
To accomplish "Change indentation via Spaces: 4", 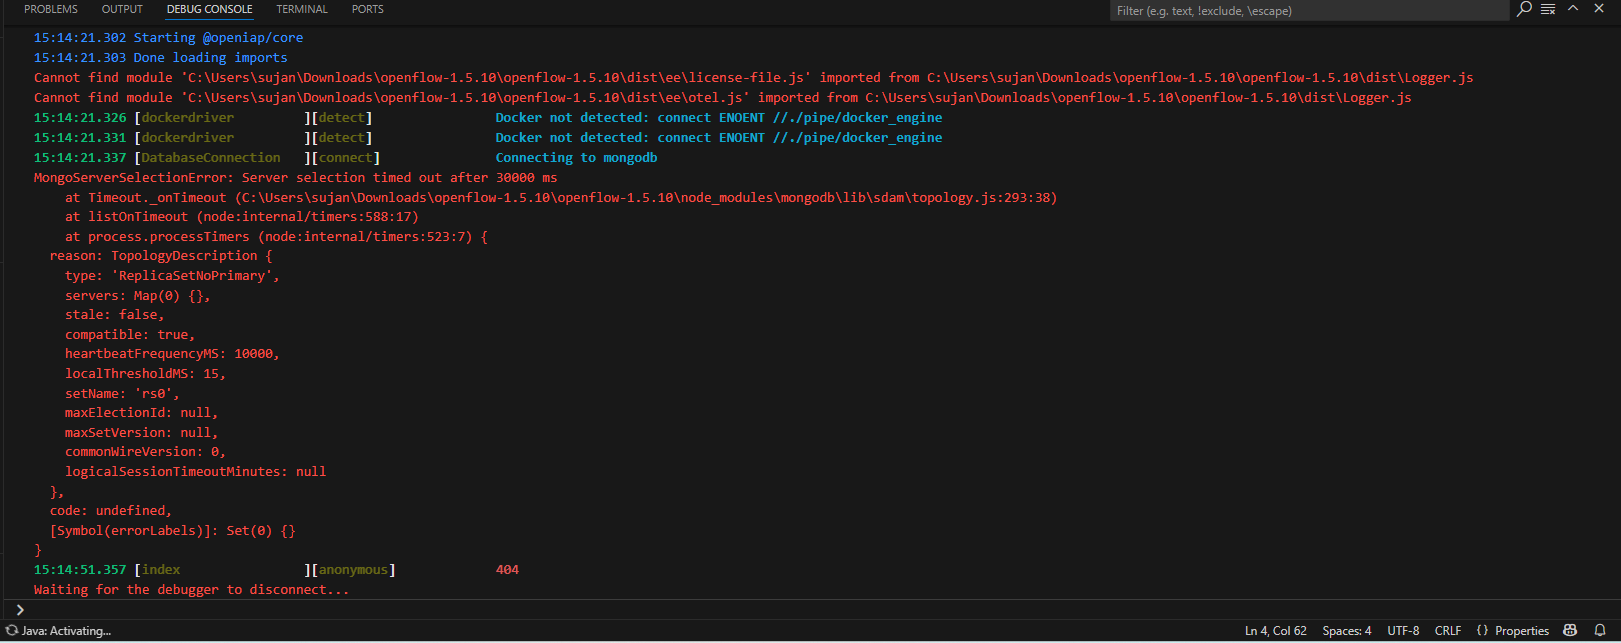I will (x=1347, y=631).
